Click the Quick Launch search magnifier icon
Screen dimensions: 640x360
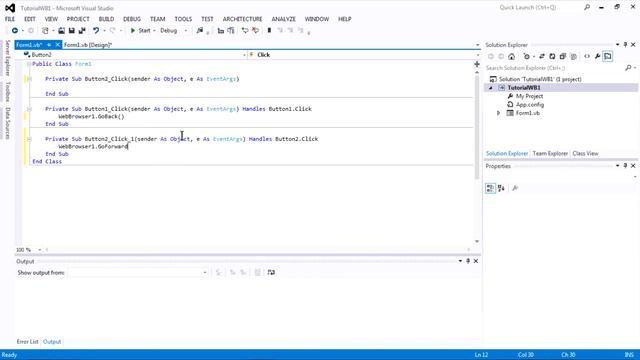pyautogui.click(x=587, y=7)
